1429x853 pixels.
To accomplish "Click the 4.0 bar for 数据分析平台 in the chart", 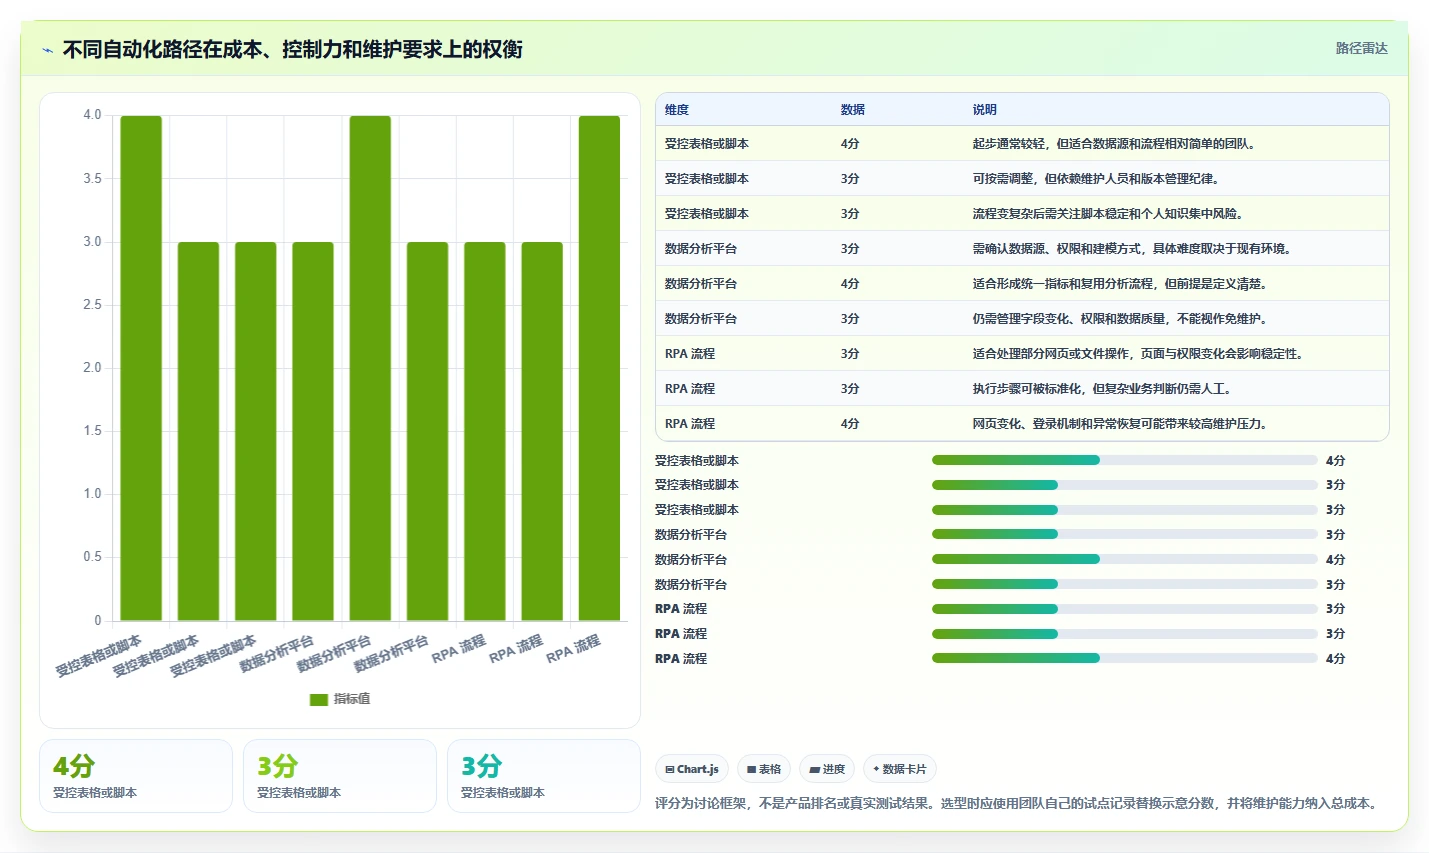I will click(x=370, y=368).
